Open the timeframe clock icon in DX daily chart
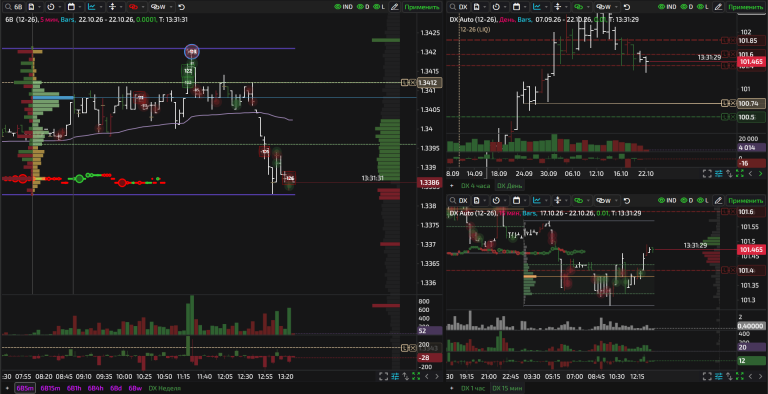This screenshot has height=394, width=768. (496, 7)
